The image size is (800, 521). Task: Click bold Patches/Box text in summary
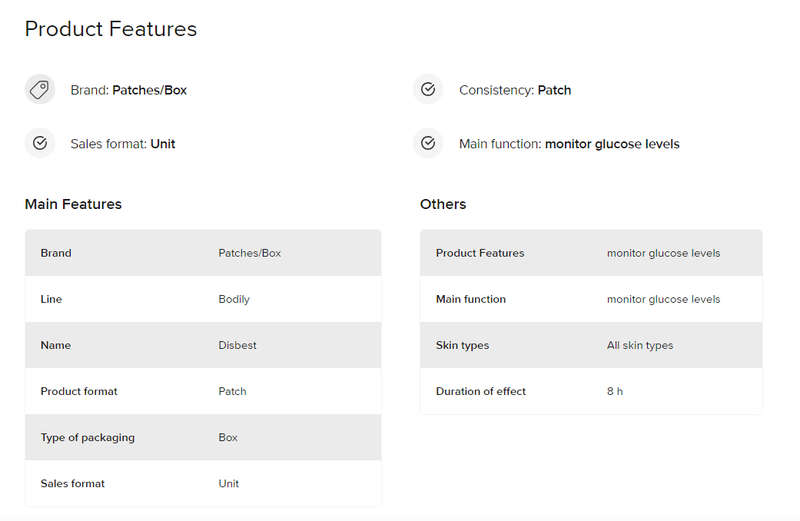coord(149,90)
